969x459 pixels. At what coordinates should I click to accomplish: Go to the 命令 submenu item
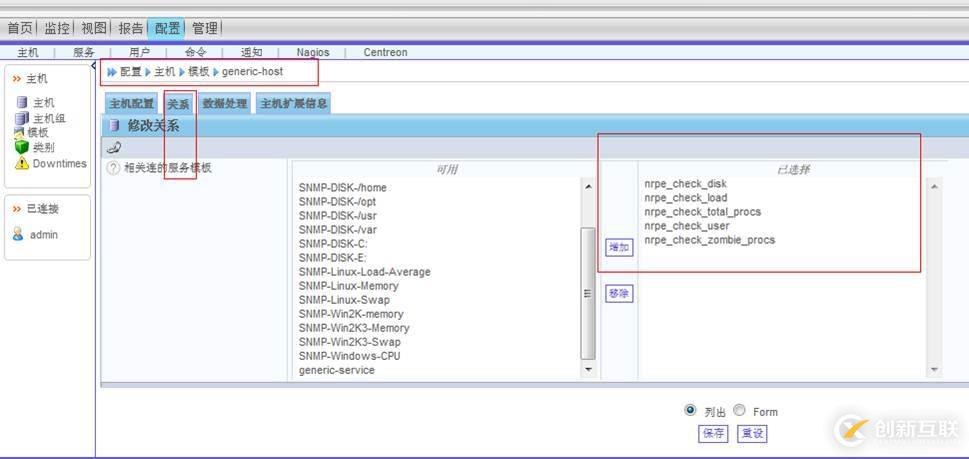point(195,53)
